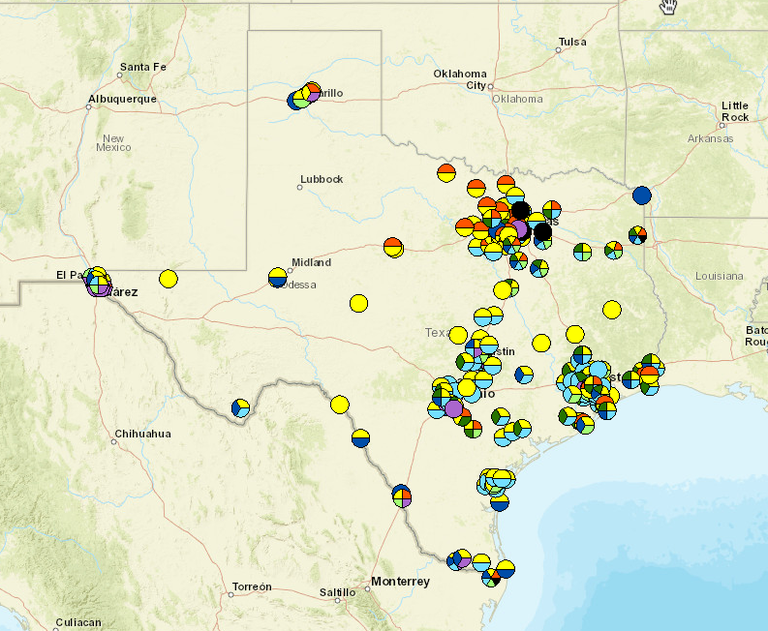Select the solid blue marker left of Amarillo
The height and width of the screenshot is (631, 768).
pyautogui.click(x=296, y=100)
